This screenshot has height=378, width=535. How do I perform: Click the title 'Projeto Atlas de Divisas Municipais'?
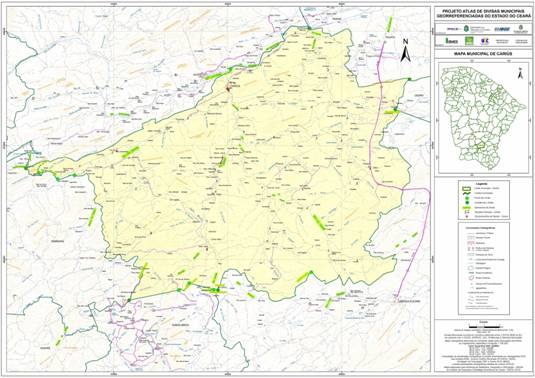pyautogui.click(x=484, y=11)
